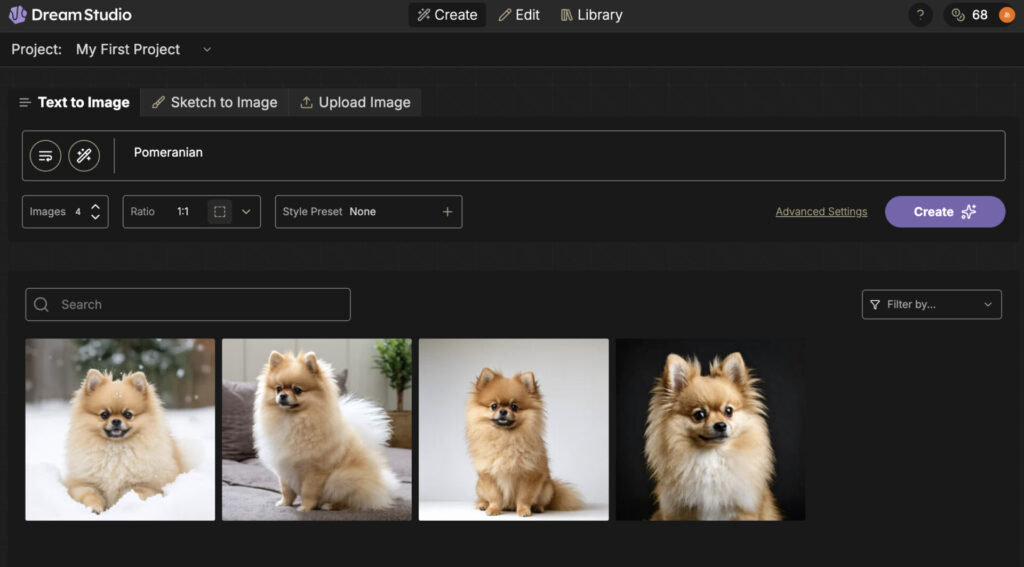The width and height of the screenshot is (1024, 567).
Task: Open the Filter by dropdown
Action: pos(931,305)
